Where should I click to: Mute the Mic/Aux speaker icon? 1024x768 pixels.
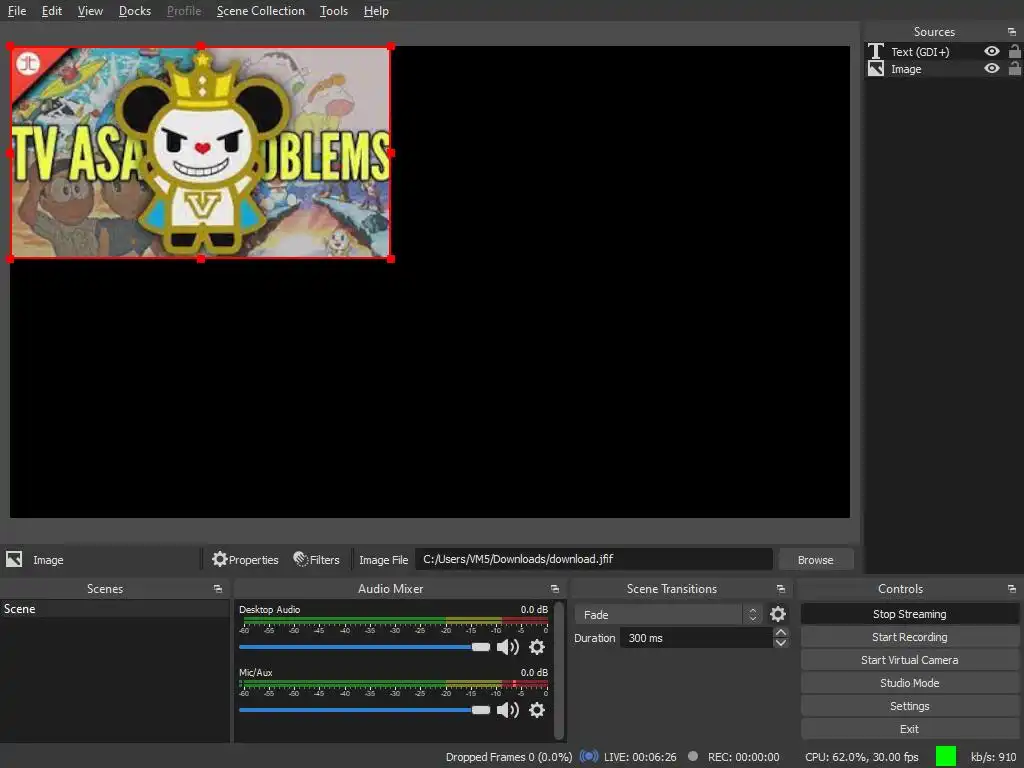pos(507,710)
